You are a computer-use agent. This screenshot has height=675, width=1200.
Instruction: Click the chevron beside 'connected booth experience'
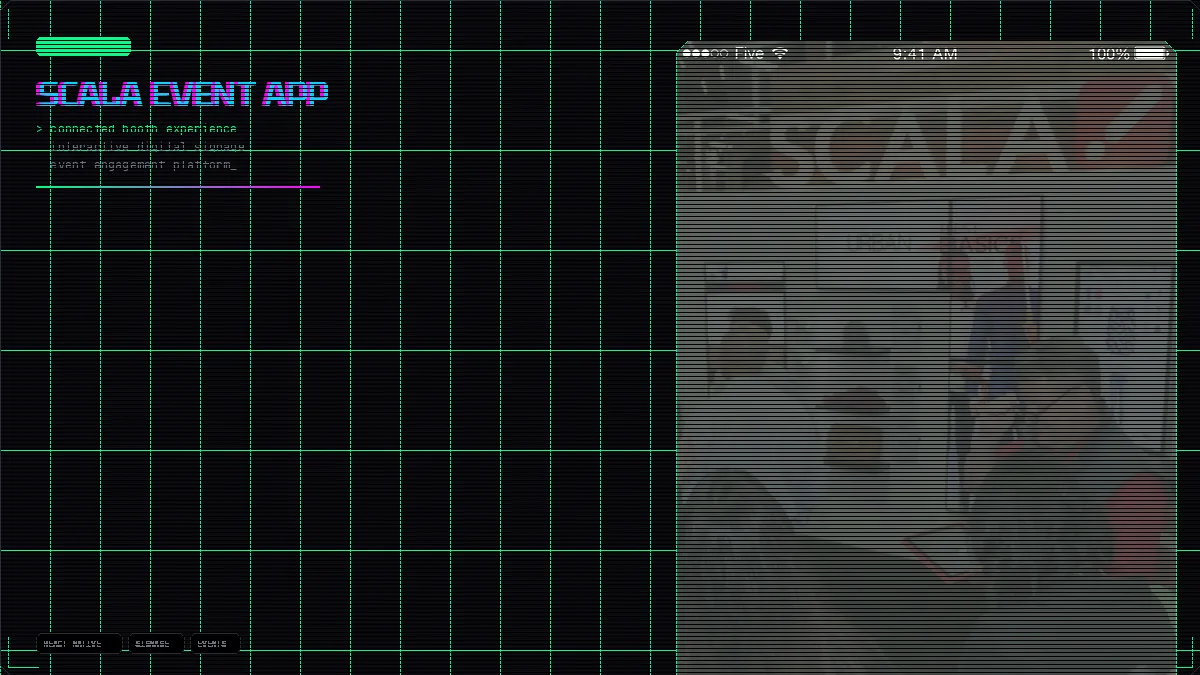pyautogui.click(x=38, y=129)
